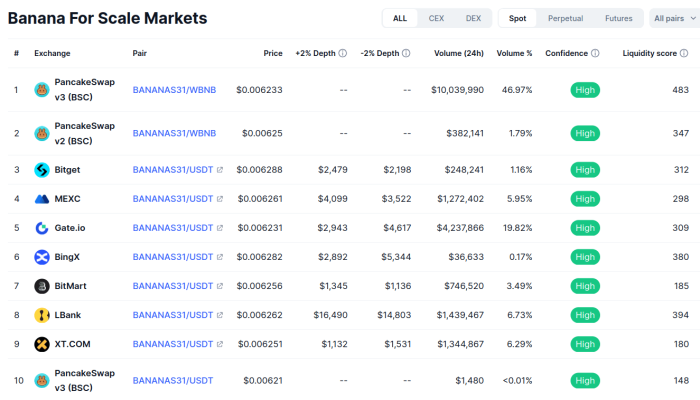700x400 pixels.
Task: Click the High confidence badge for Bitget
Action: point(585,170)
